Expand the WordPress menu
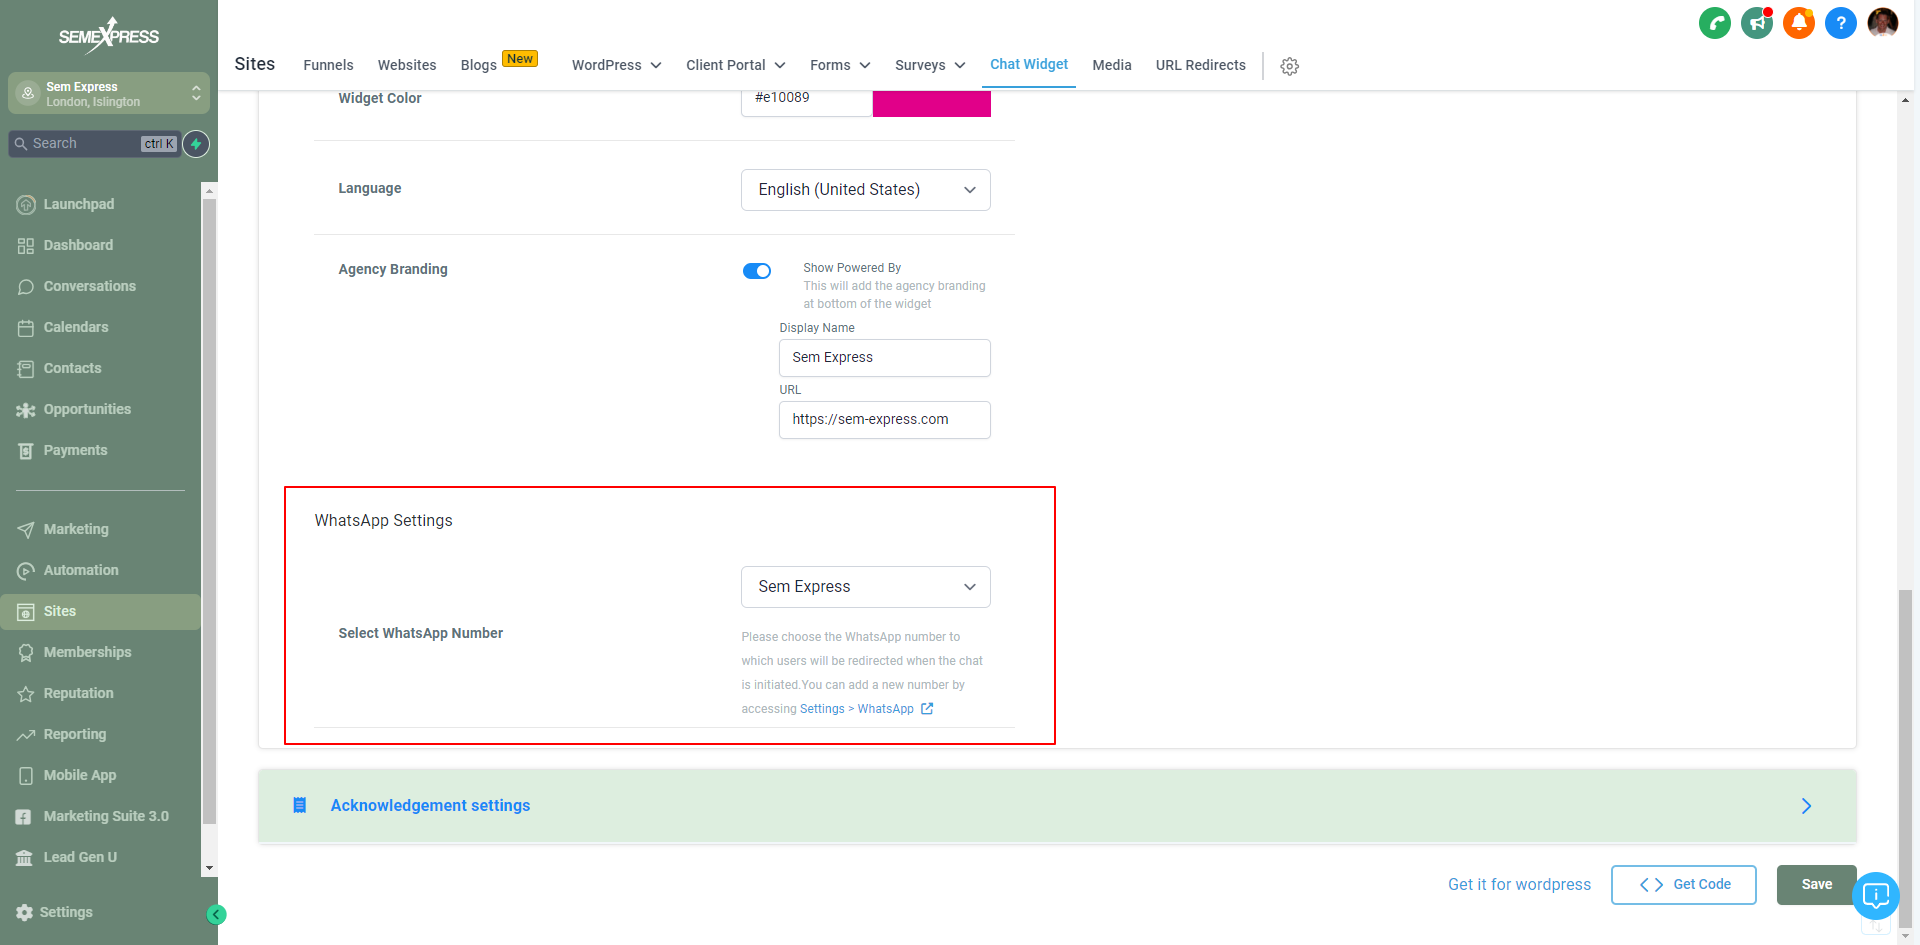 pyautogui.click(x=617, y=65)
